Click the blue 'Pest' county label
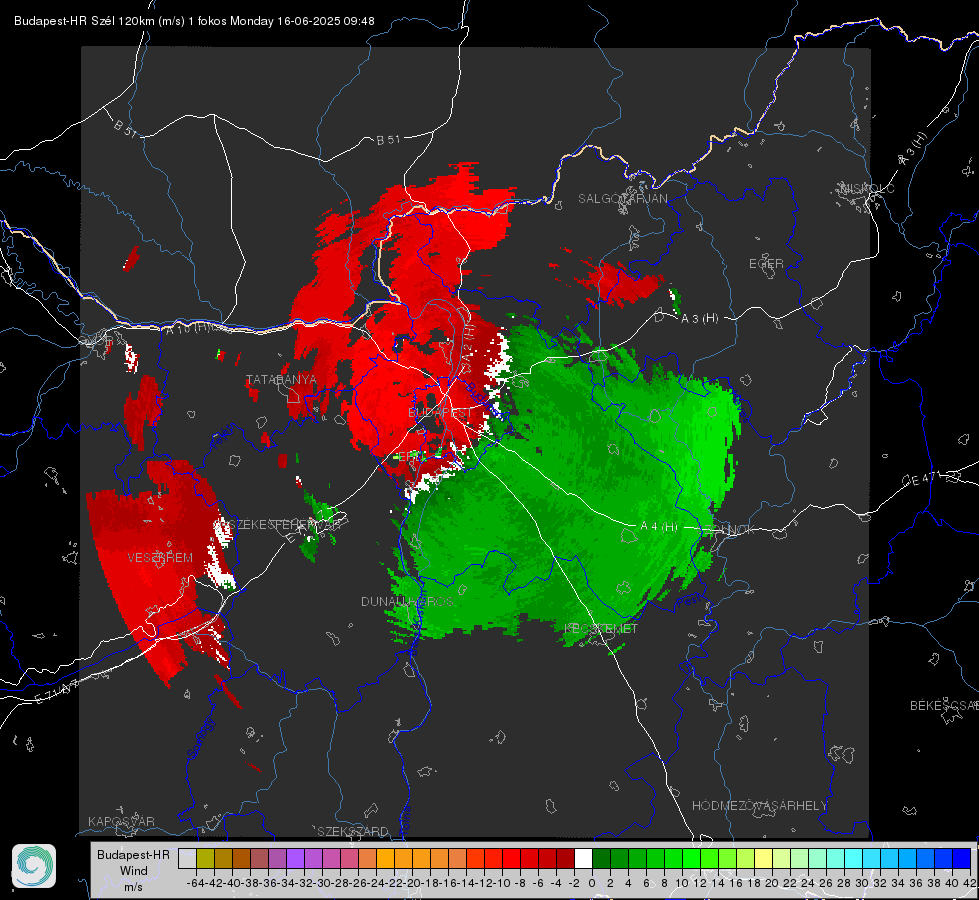The width and height of the screenshot is (979, 900). pos(688,602)
